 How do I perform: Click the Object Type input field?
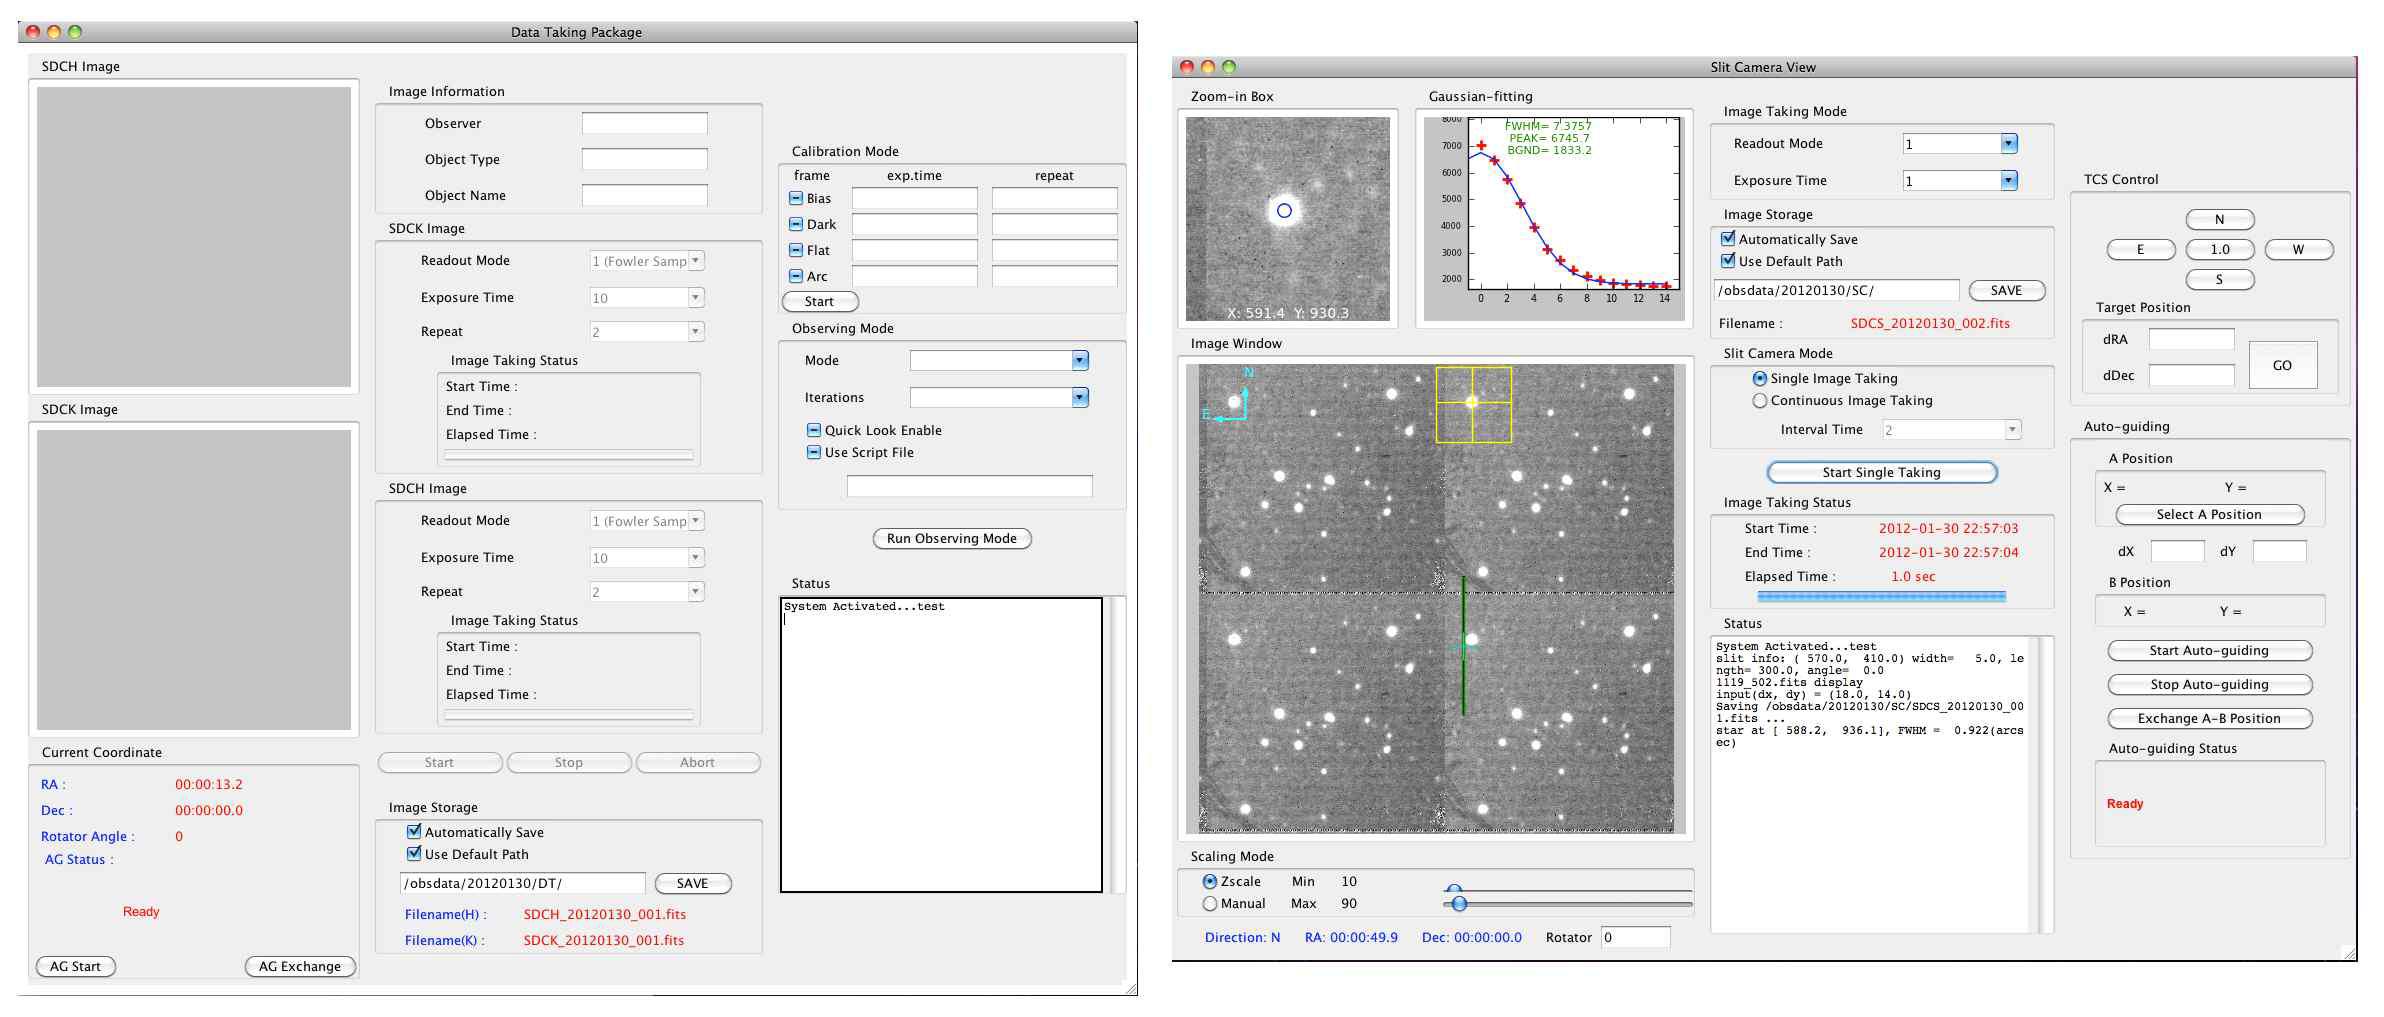[x=645, y=159]
